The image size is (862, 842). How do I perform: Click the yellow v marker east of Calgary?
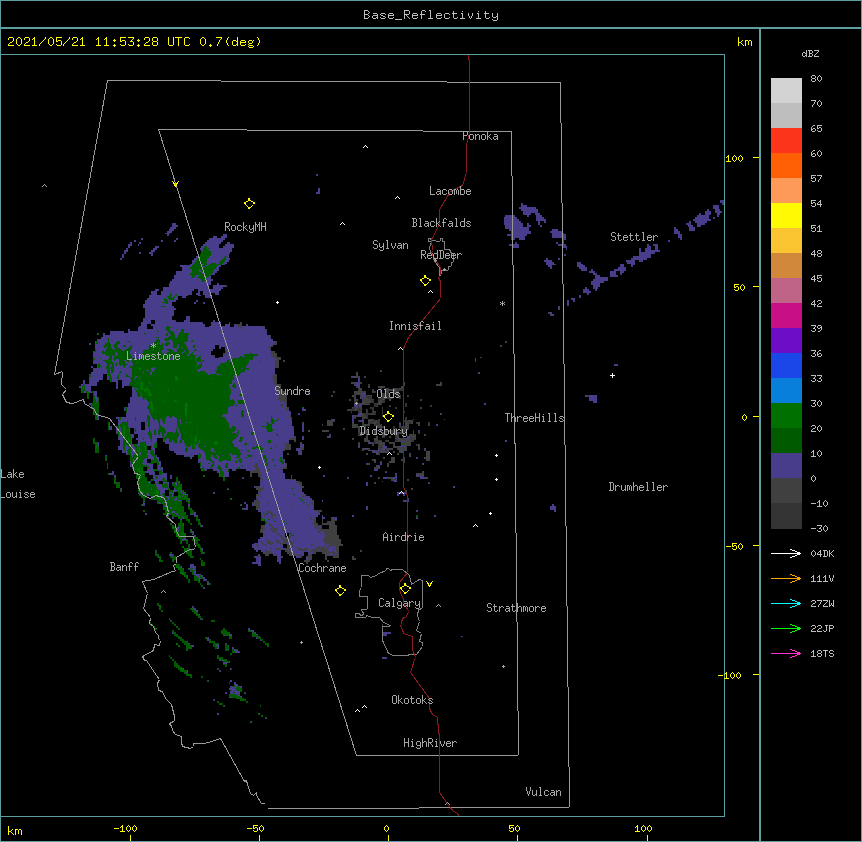pyautogui.click(x=429, y=584)
